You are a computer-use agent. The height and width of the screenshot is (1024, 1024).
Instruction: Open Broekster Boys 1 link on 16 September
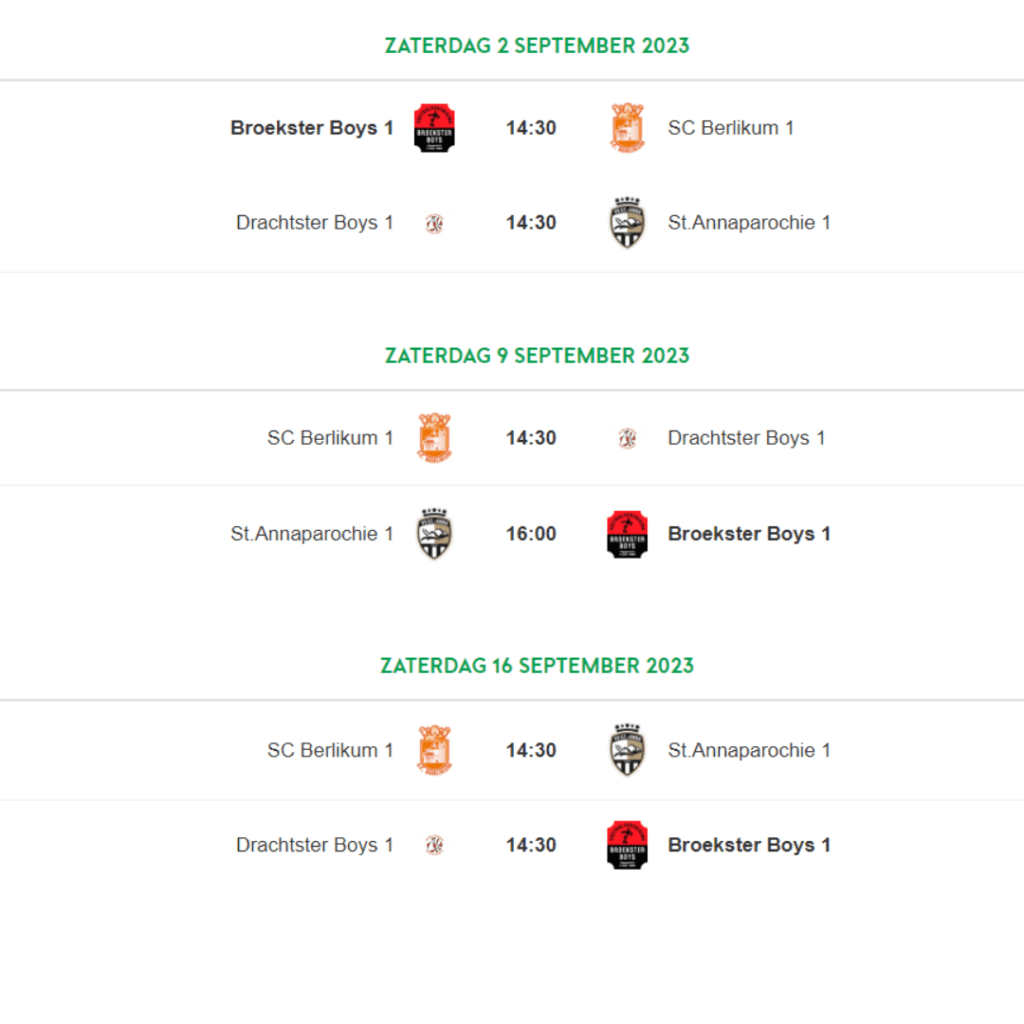(749, 845)
